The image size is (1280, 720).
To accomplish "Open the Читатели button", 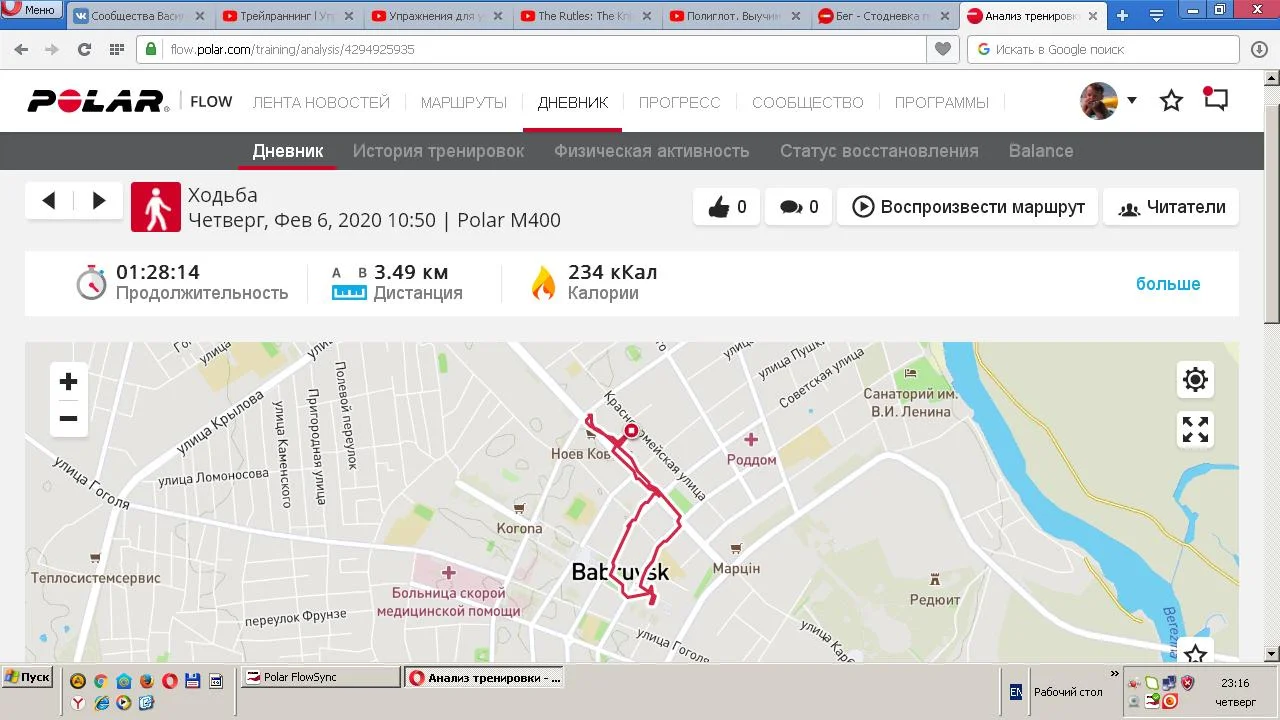I will click(1171, 207).
